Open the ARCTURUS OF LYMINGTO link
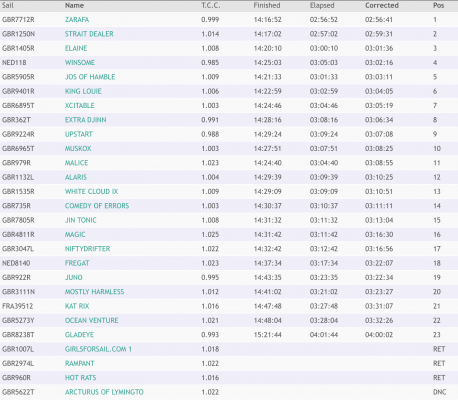This screenshot has height=400, width=458. point(104,392)
